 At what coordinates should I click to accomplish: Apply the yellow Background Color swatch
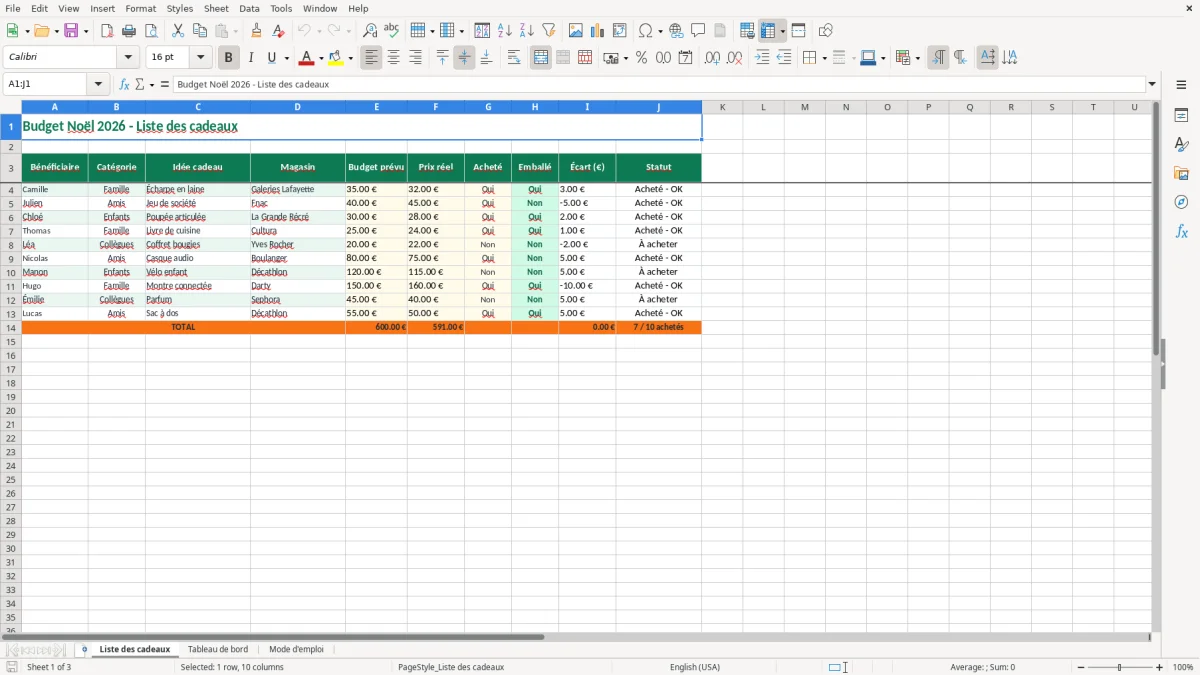pos(336,58)
